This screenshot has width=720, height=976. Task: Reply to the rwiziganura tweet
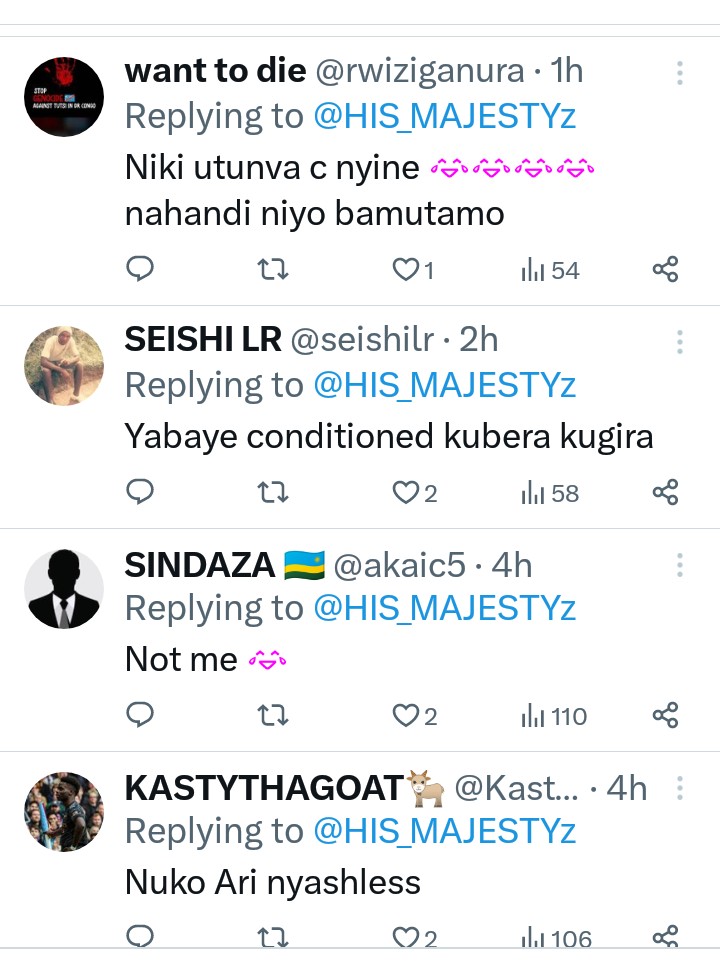click(x=141, y=269)
